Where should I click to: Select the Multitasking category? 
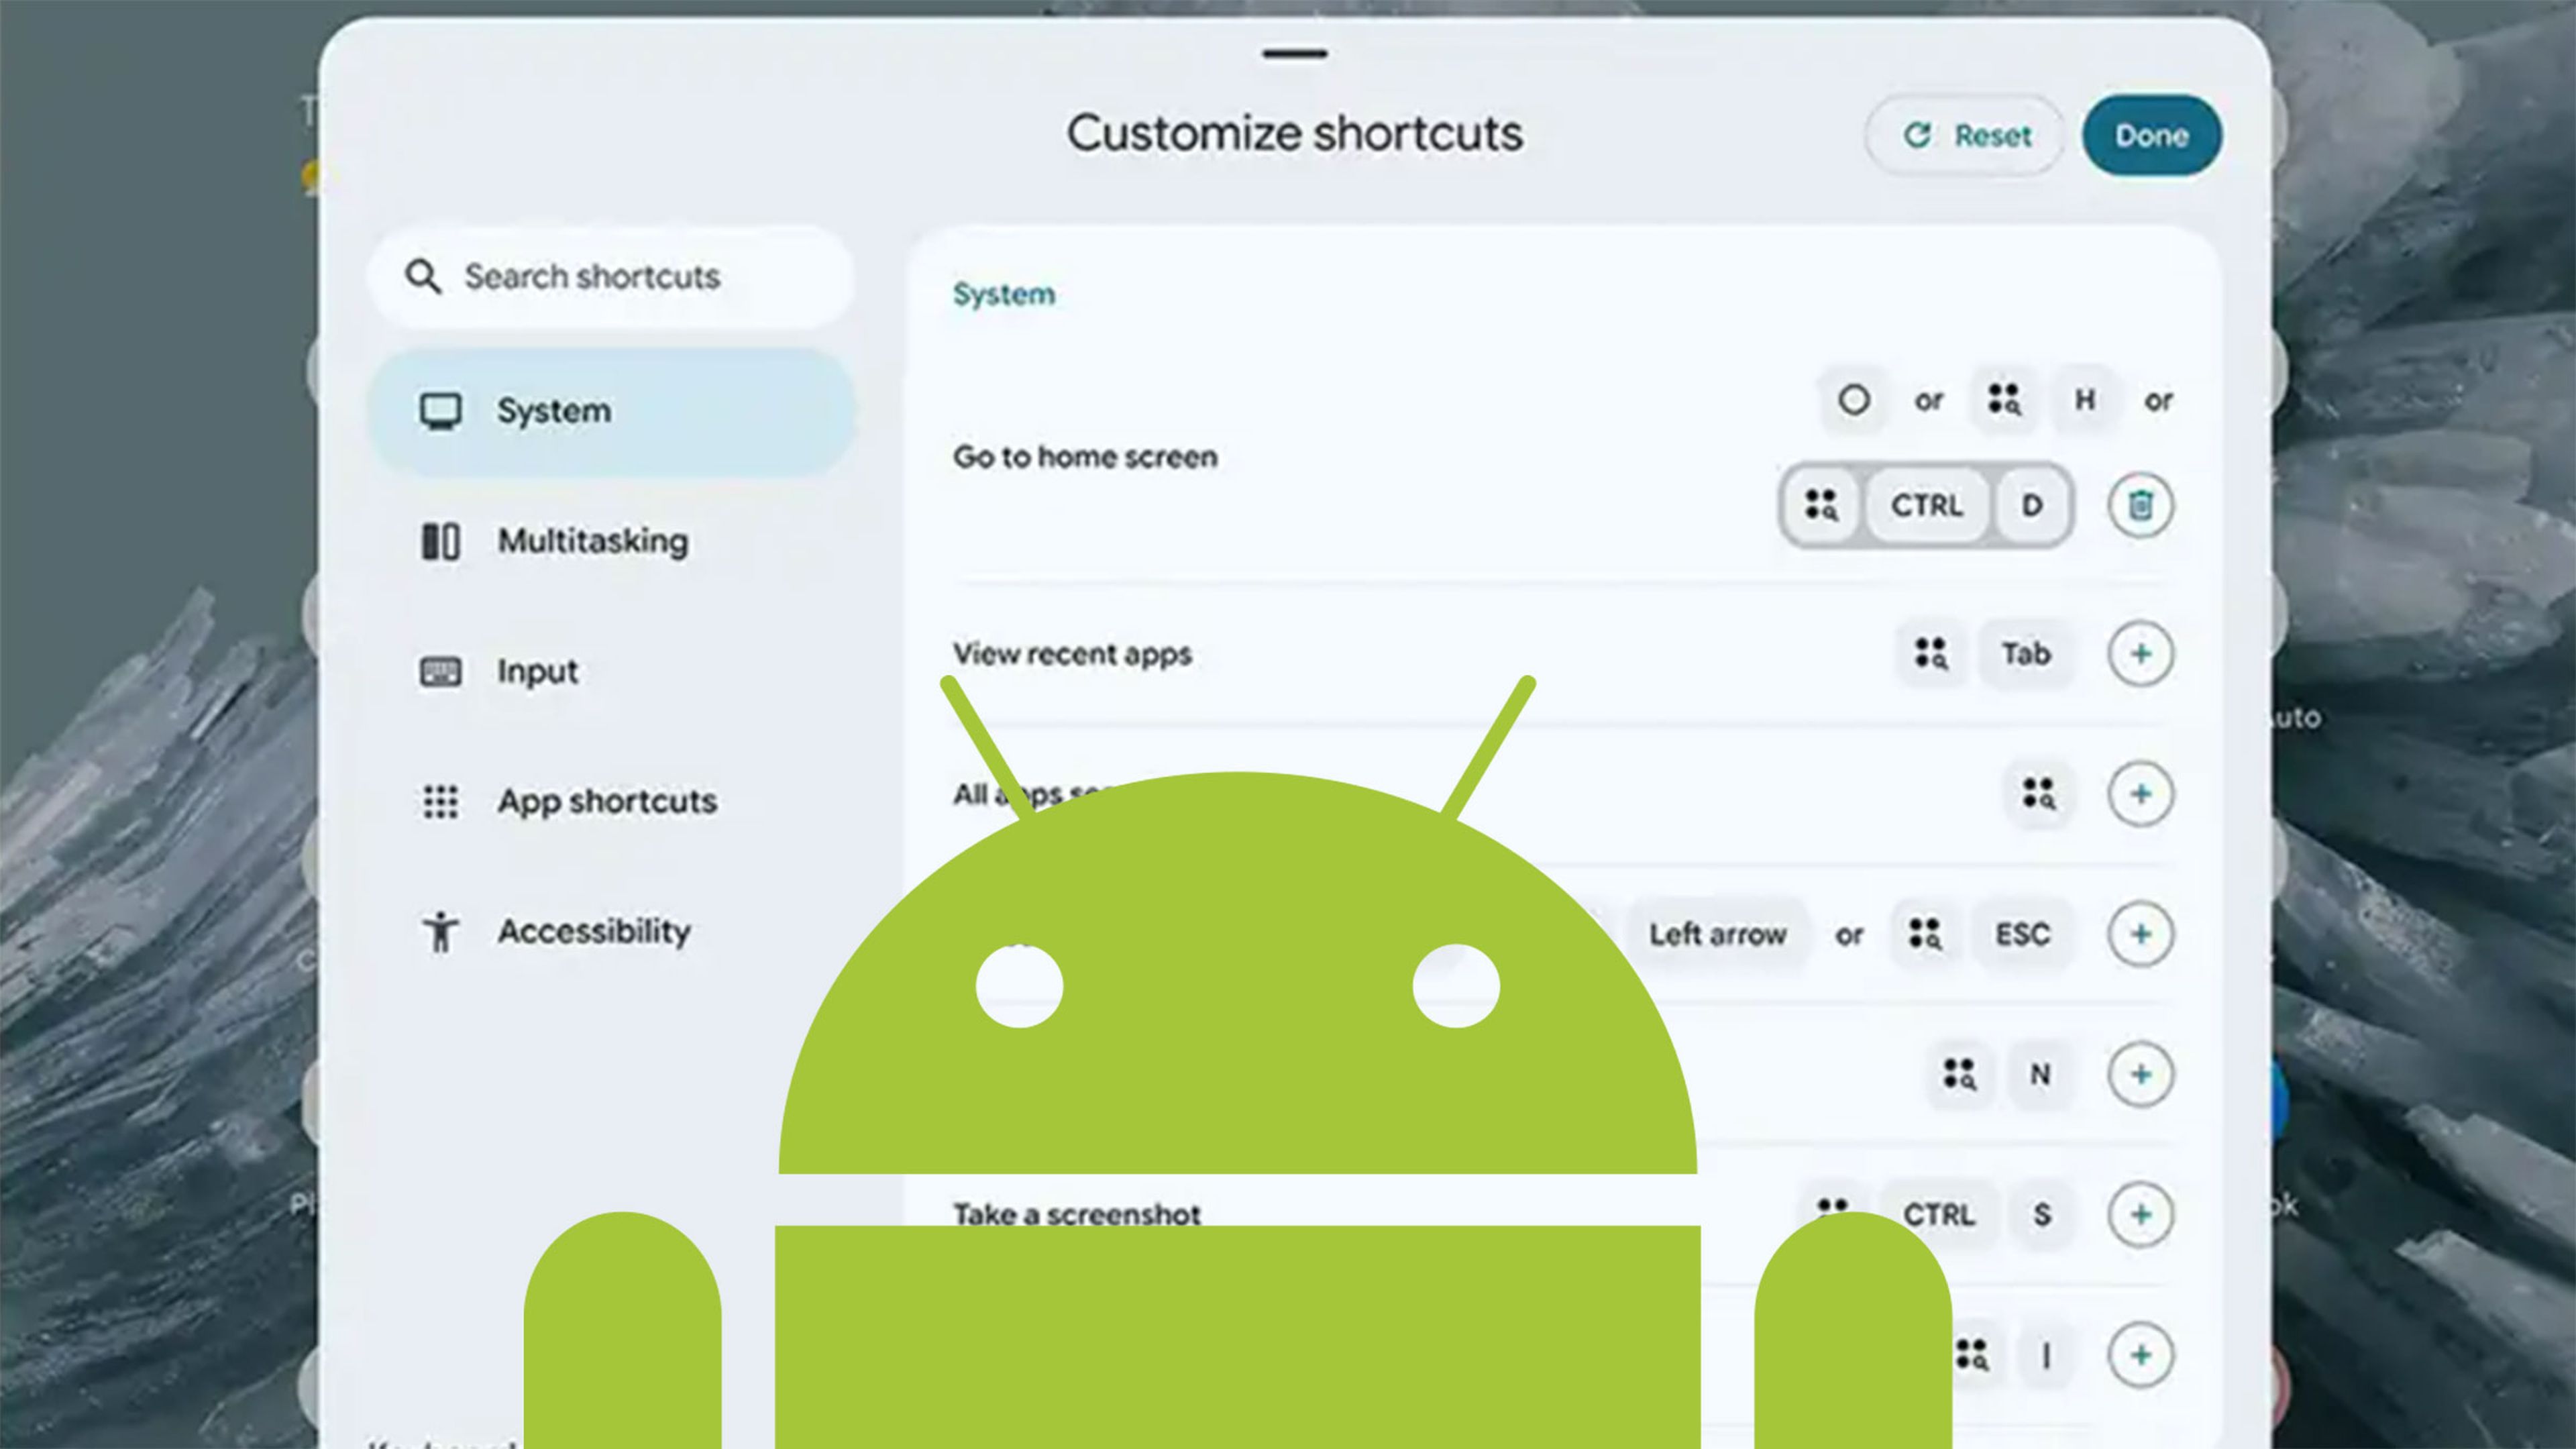[x=593, y=541]
